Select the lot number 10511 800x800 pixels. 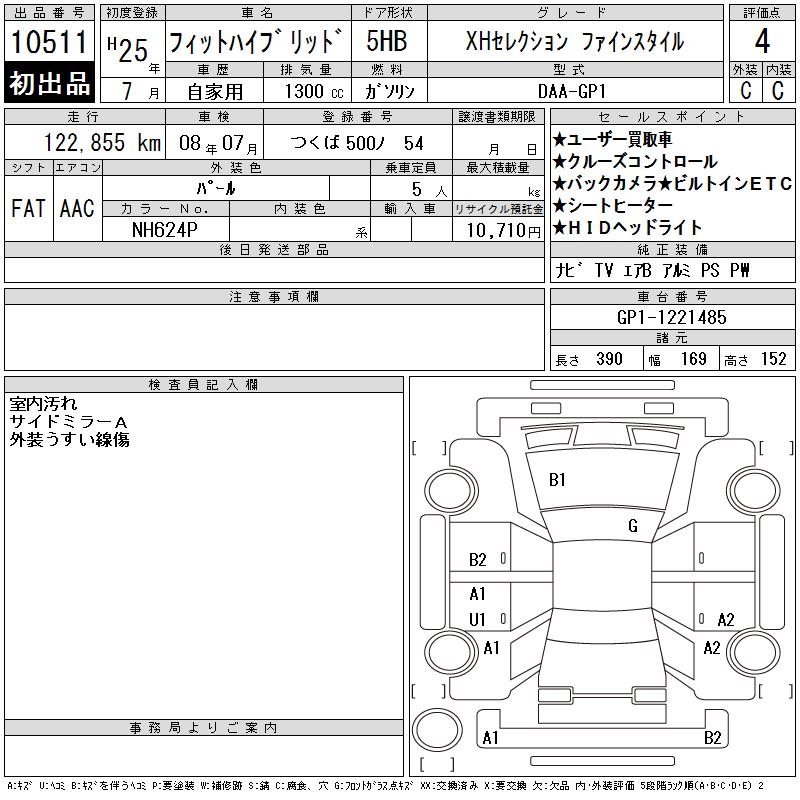(50, 42)
